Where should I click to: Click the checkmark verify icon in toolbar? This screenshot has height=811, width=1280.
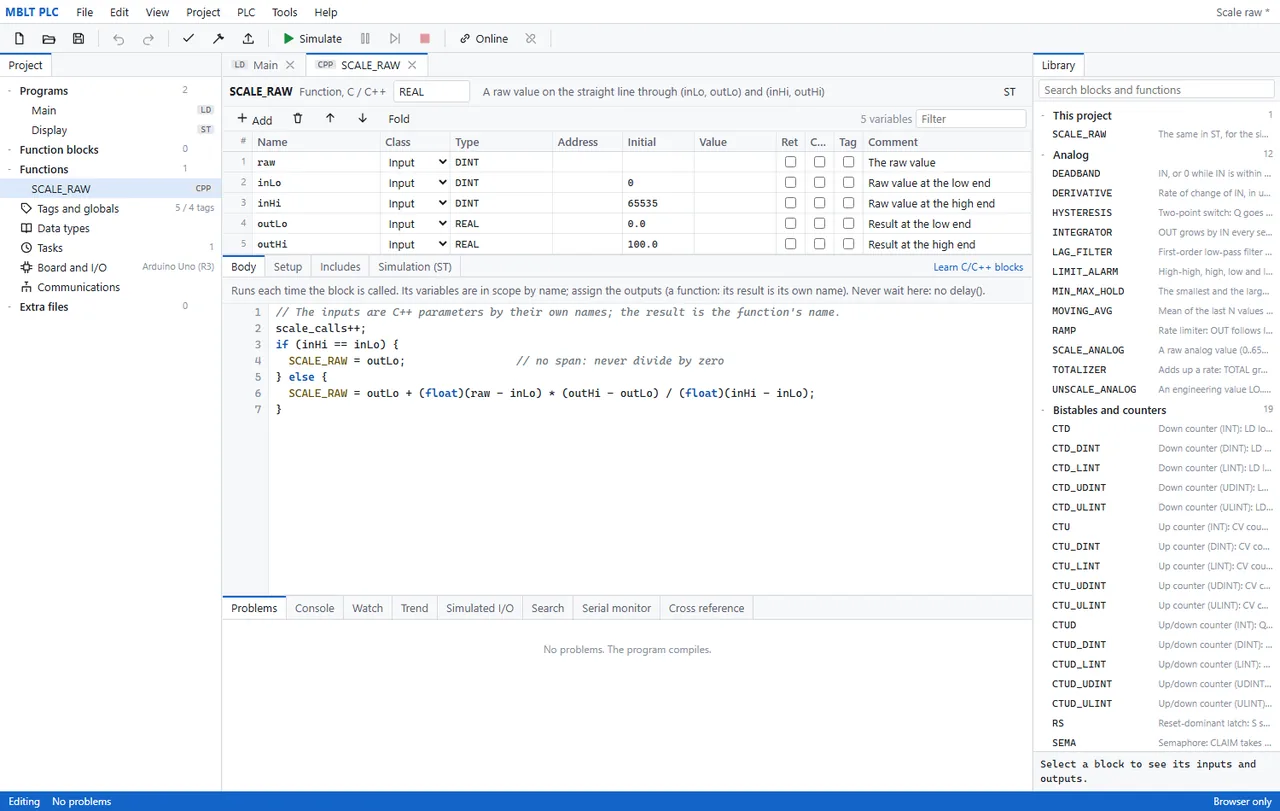click(188, 39)
